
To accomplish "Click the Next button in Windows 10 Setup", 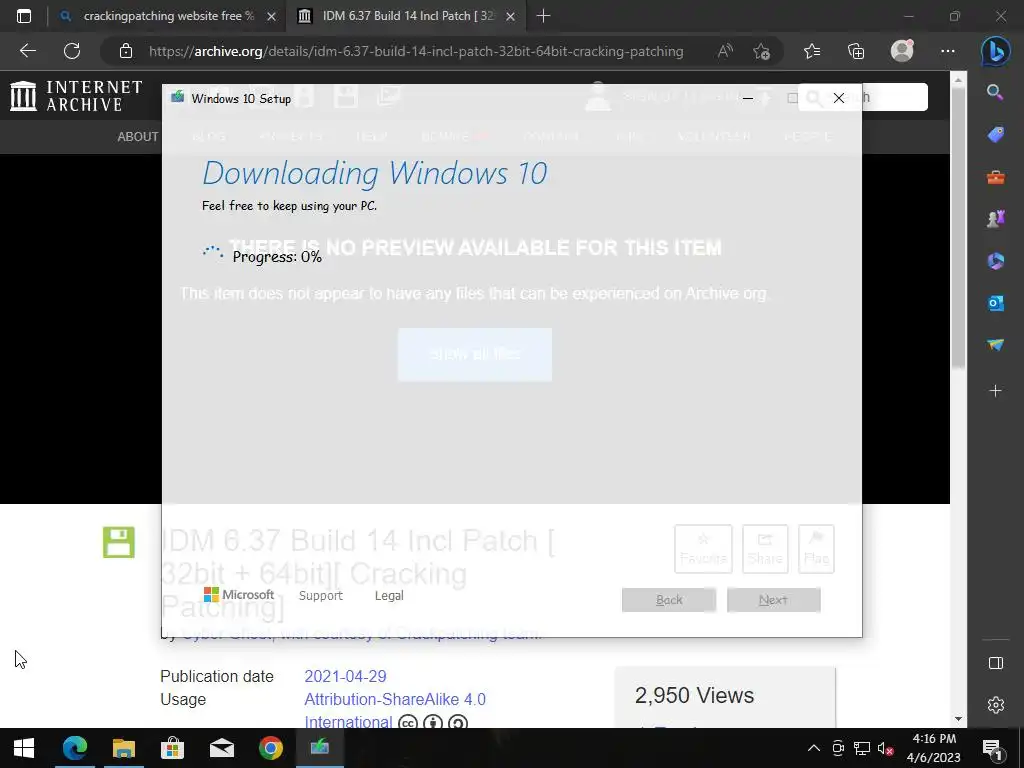I will [x=773, y=600].
